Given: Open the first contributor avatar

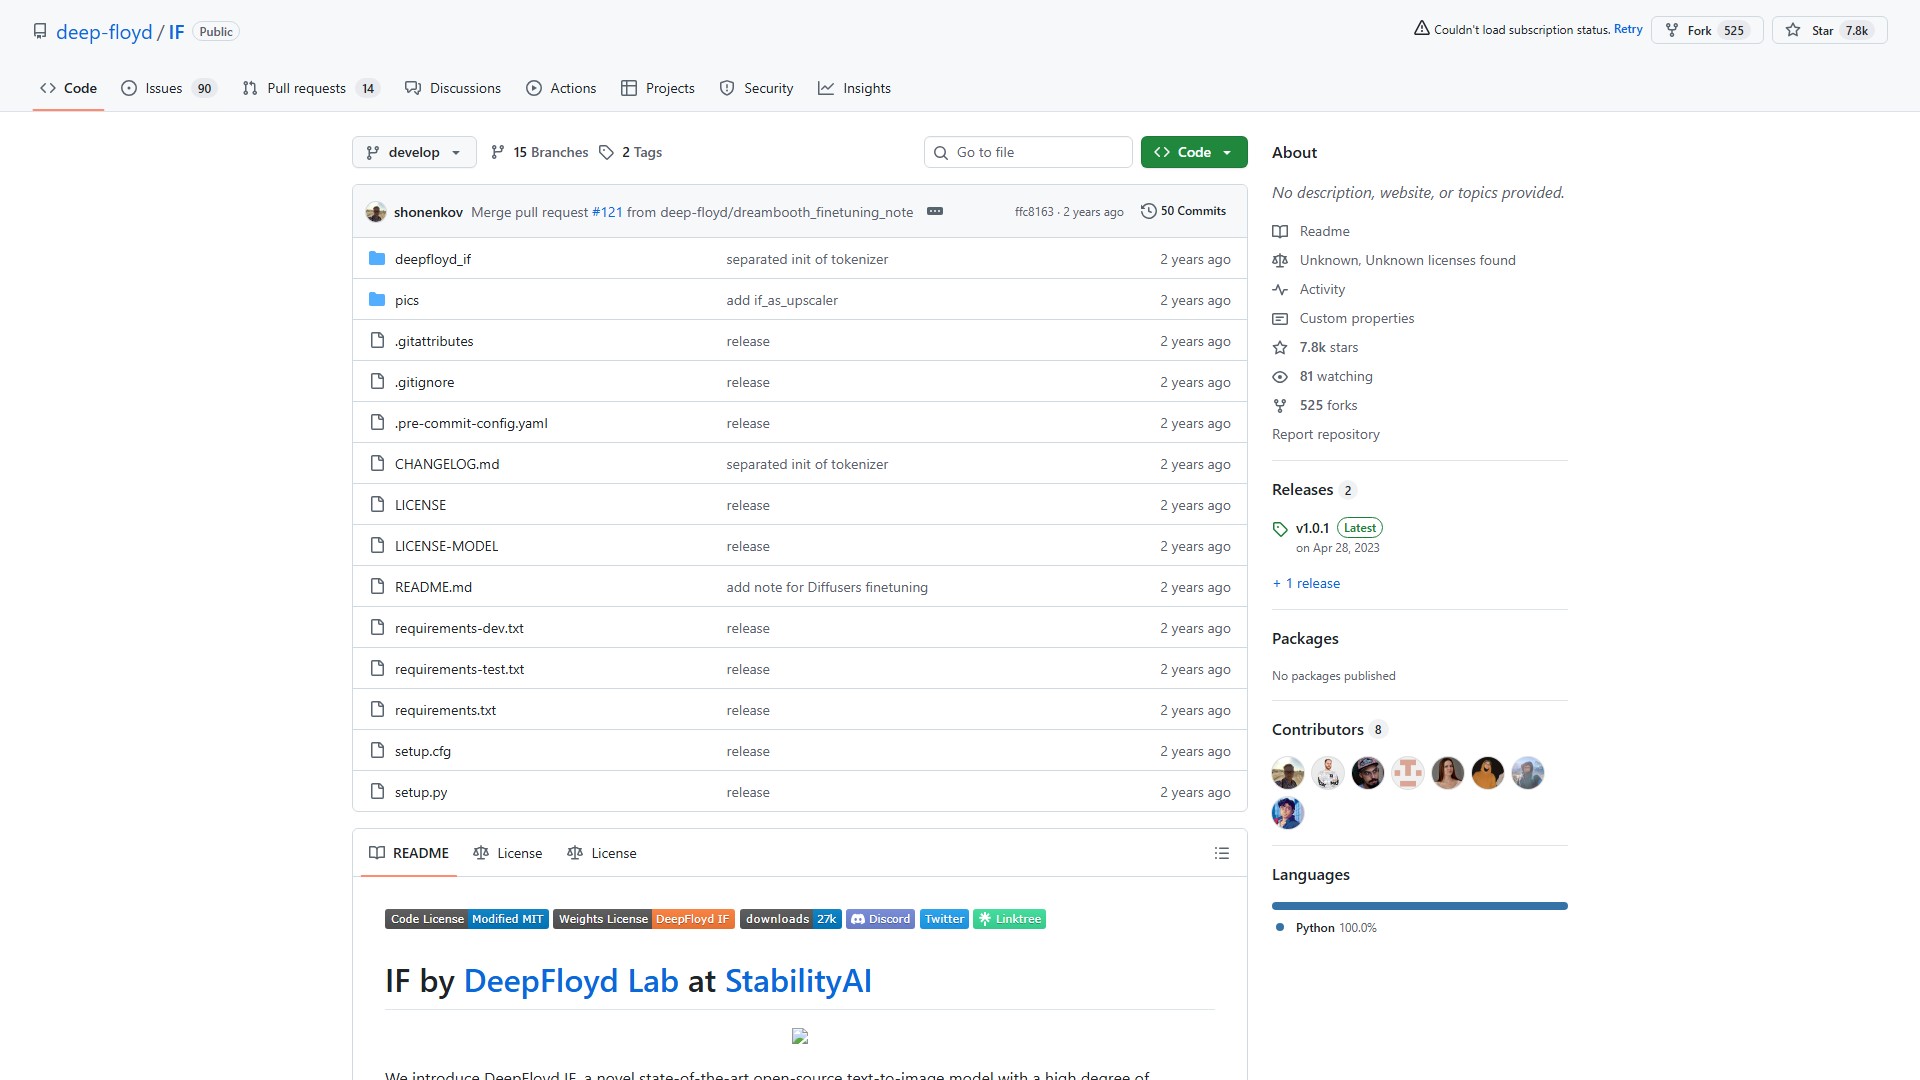Looking at the screenshot, I should (1288, 772).
